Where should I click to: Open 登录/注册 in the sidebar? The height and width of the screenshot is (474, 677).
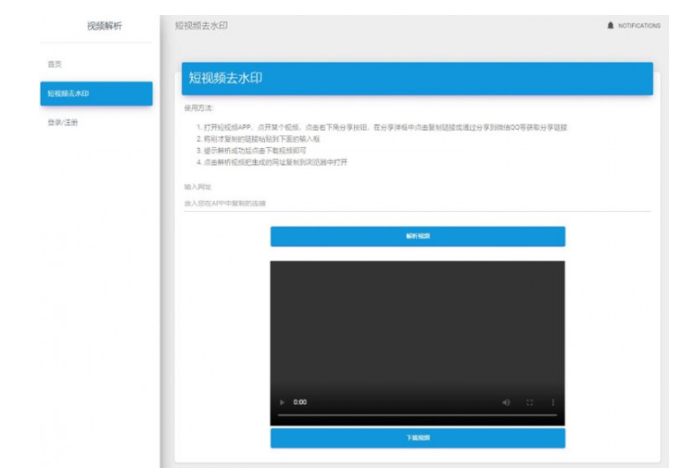[62, 123]
